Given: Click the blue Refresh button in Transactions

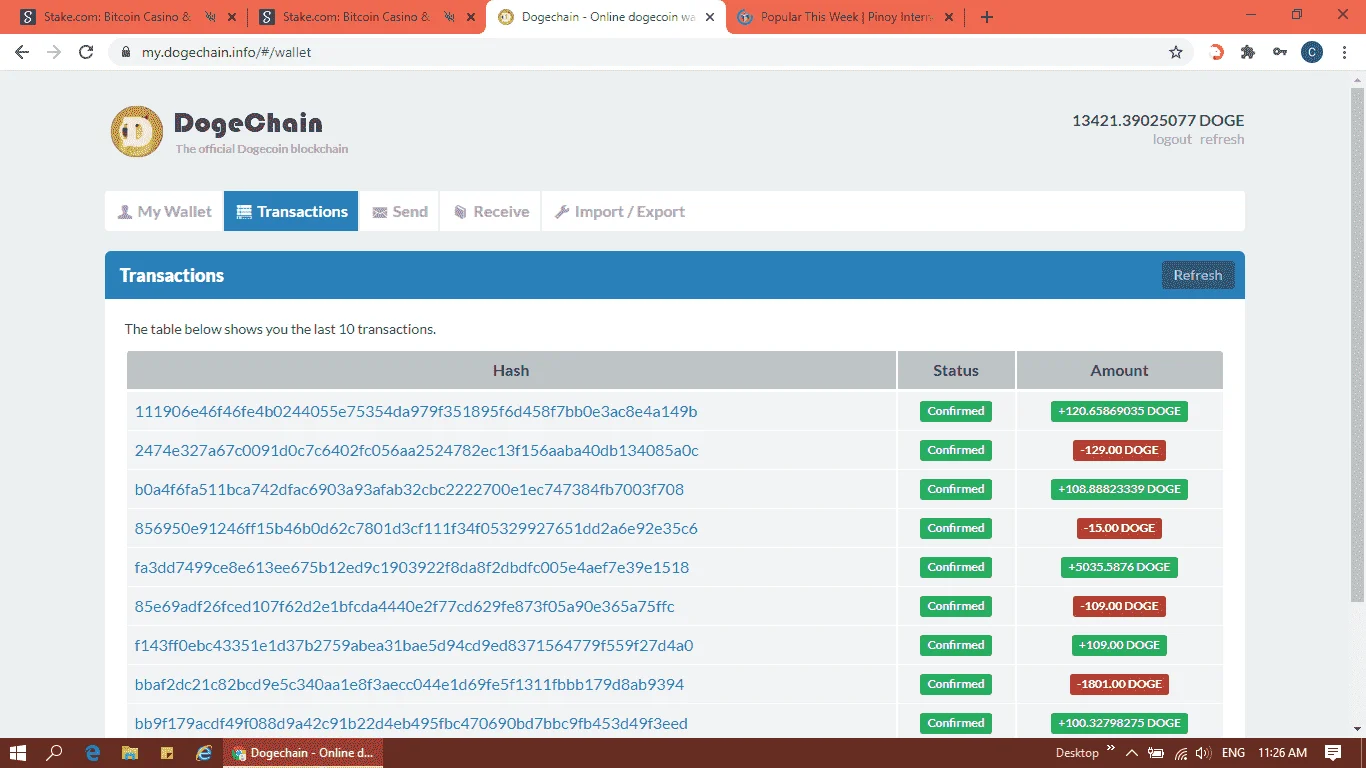Looking at the screenshot, I should click(1198, 275).
